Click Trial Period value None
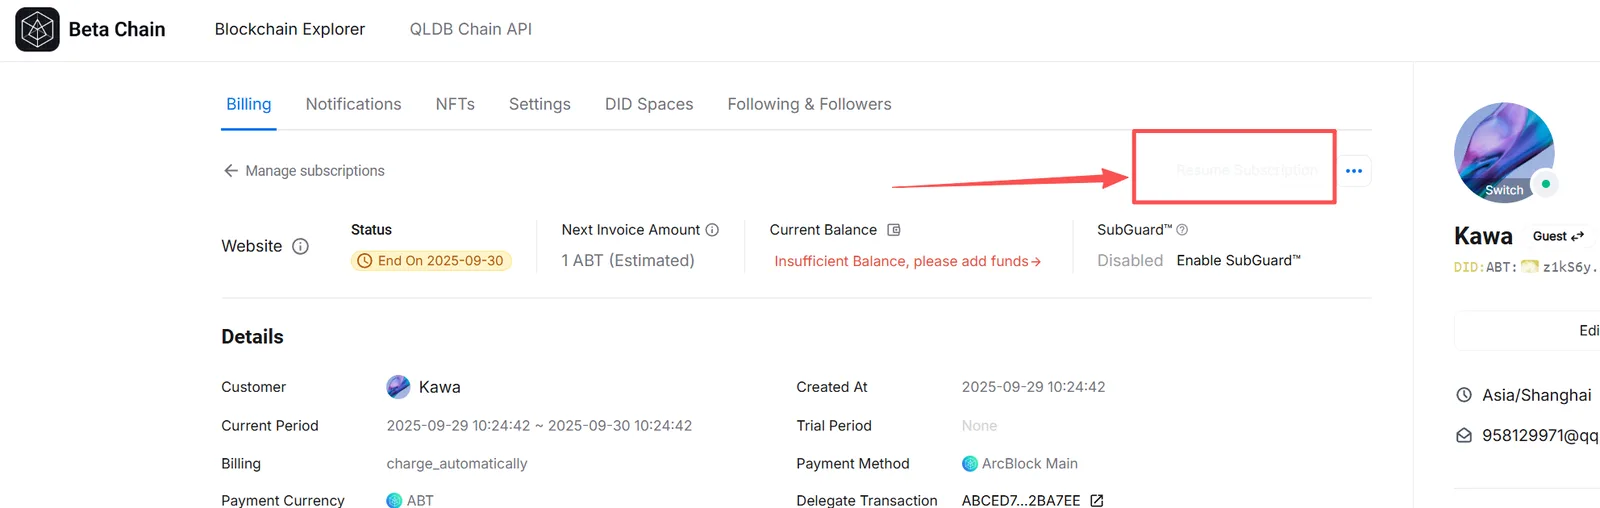 [x=979, y=426]
